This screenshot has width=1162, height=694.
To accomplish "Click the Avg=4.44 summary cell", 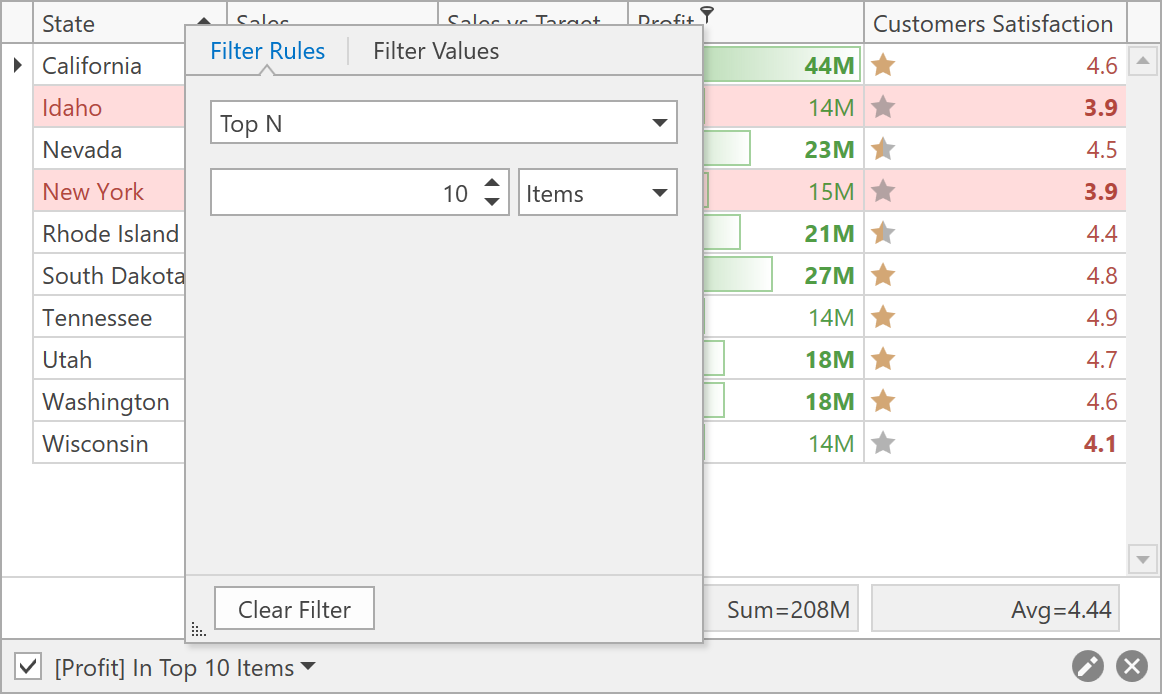I will pyautogui.click(x=995, y=609).
